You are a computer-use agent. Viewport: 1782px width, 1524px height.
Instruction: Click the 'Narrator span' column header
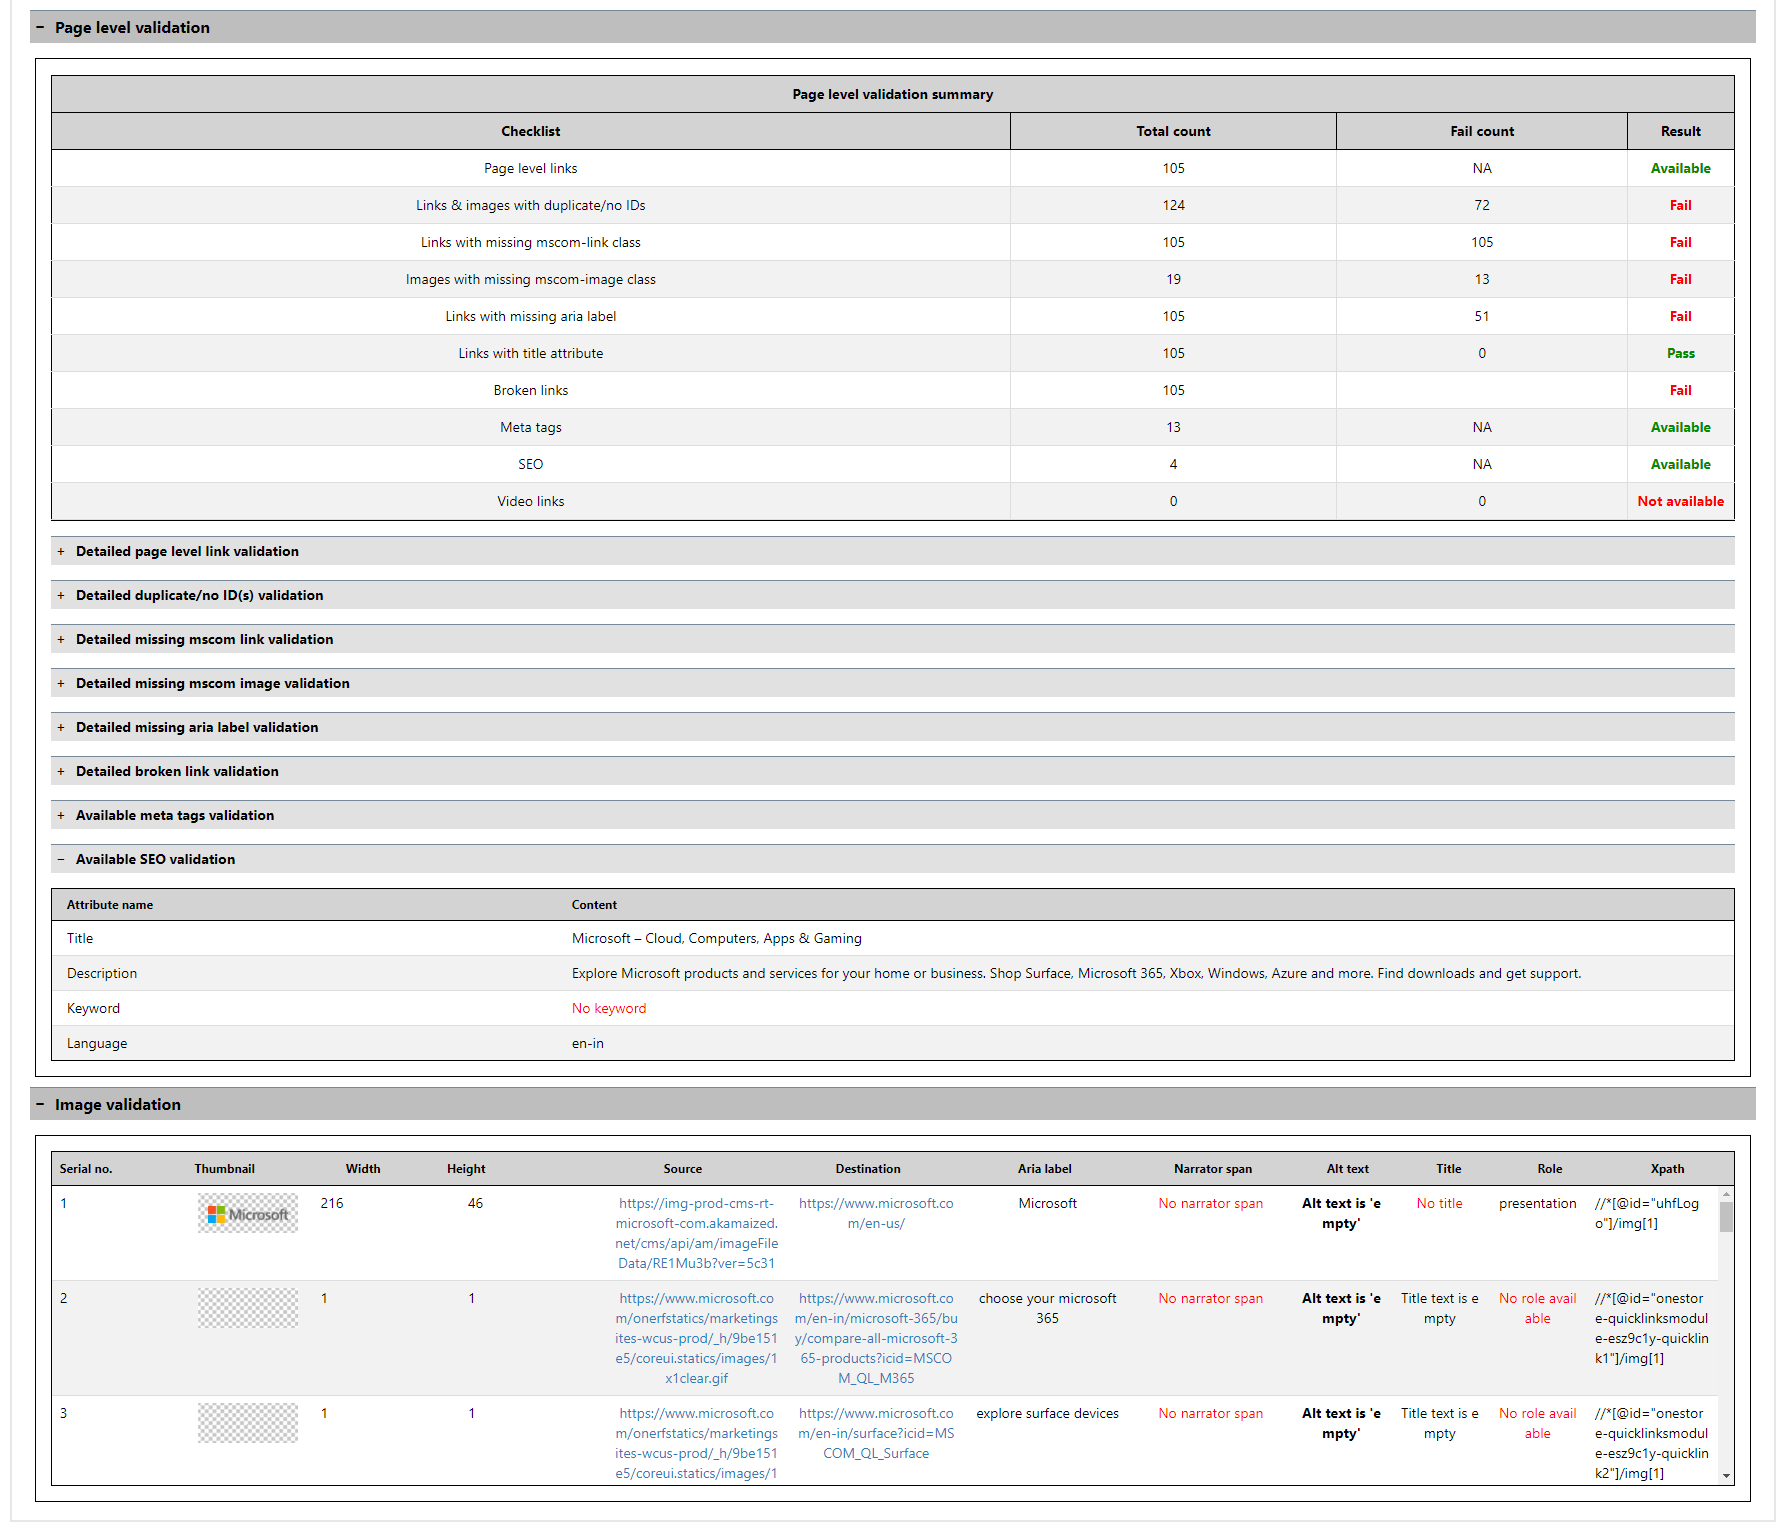[x=1213, y=1169]
